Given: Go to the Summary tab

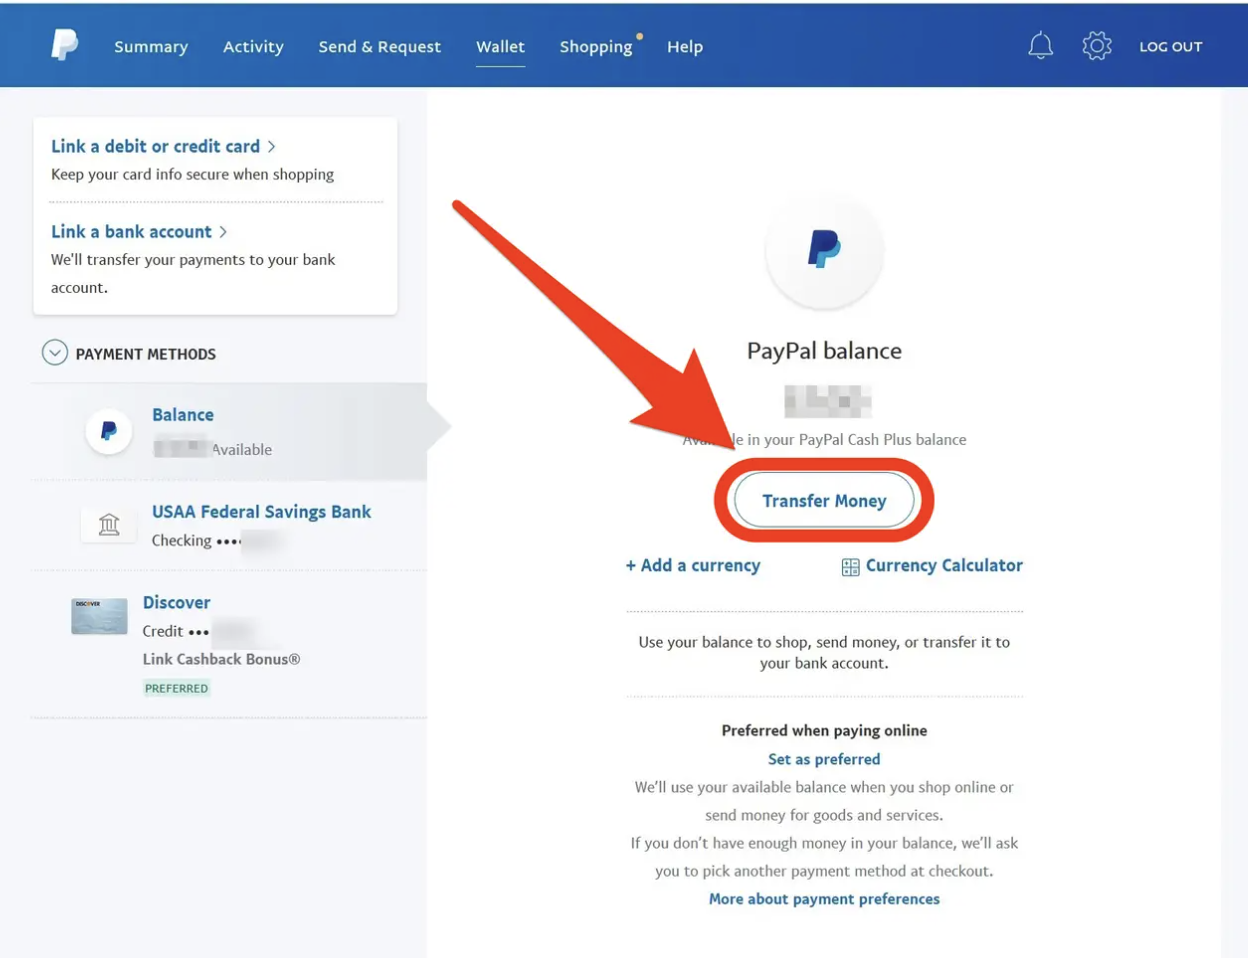Looking at the screenshot, I should [x=151, y=47].
